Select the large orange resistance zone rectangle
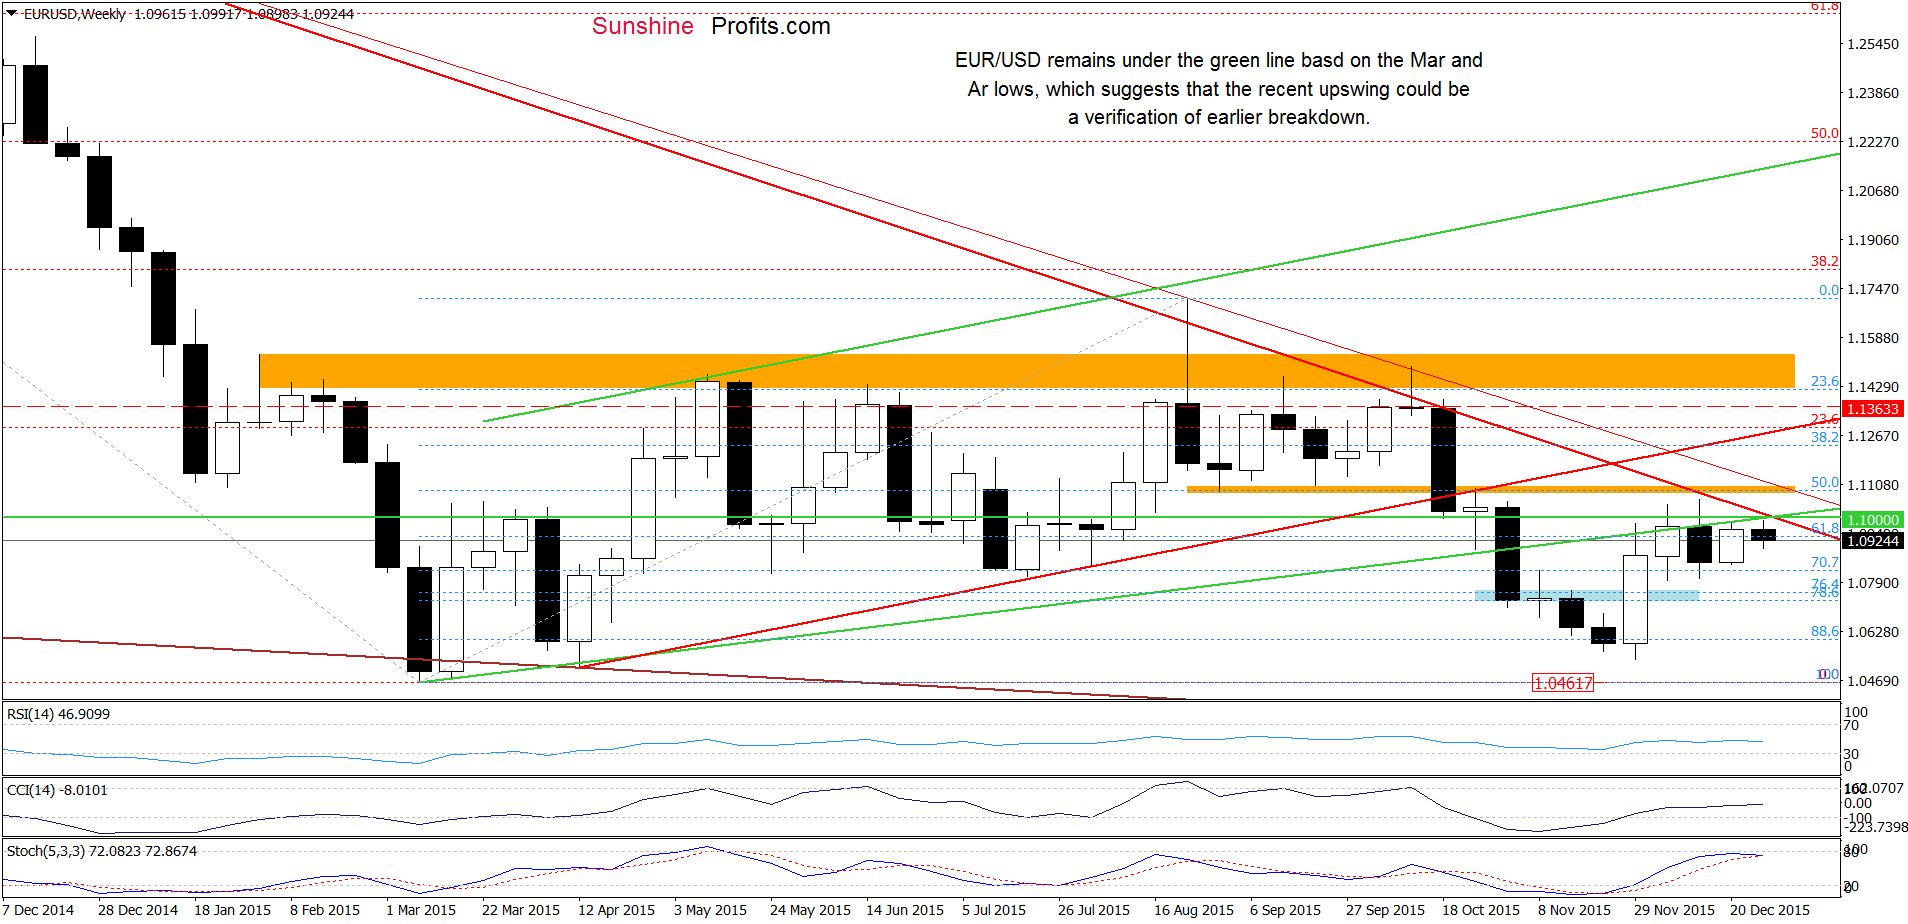Image resolution: width=1908 pixels, height=924 pixels. (x=1027, y=371)
